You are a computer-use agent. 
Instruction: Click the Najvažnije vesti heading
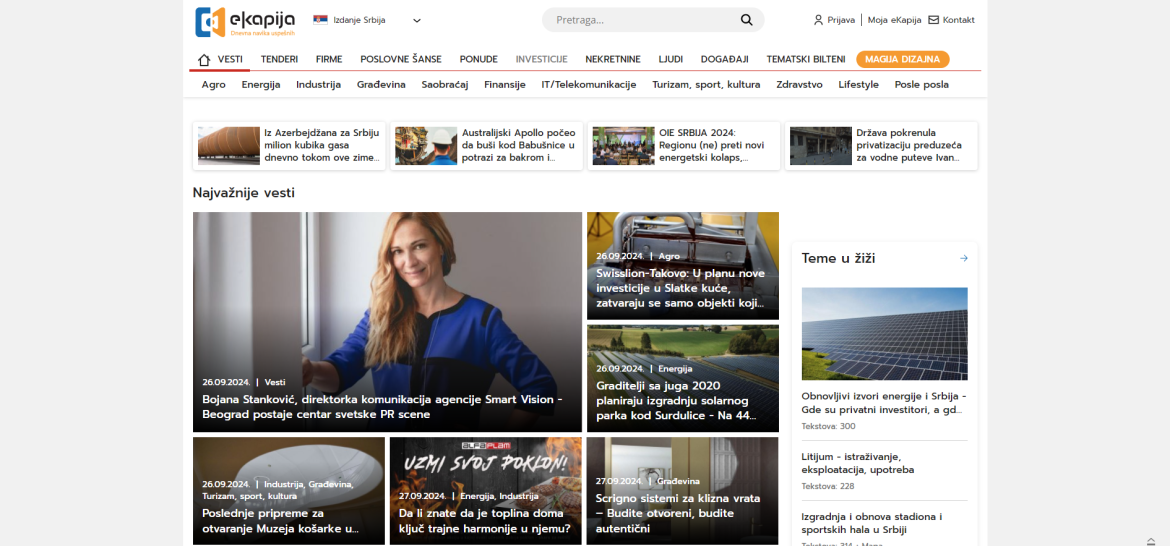[x=243, y=192]
